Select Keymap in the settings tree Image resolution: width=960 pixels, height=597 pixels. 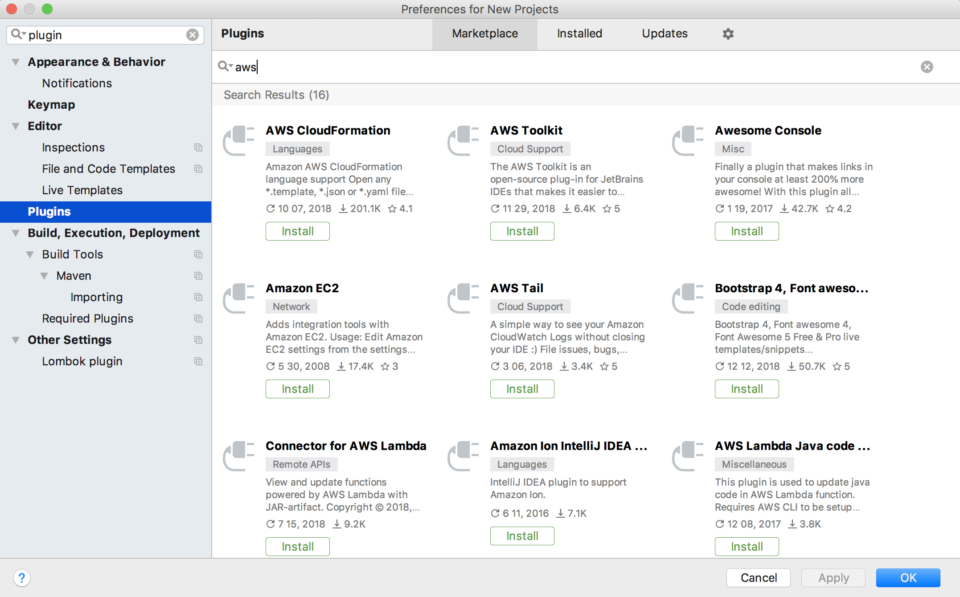pos(51,105)
